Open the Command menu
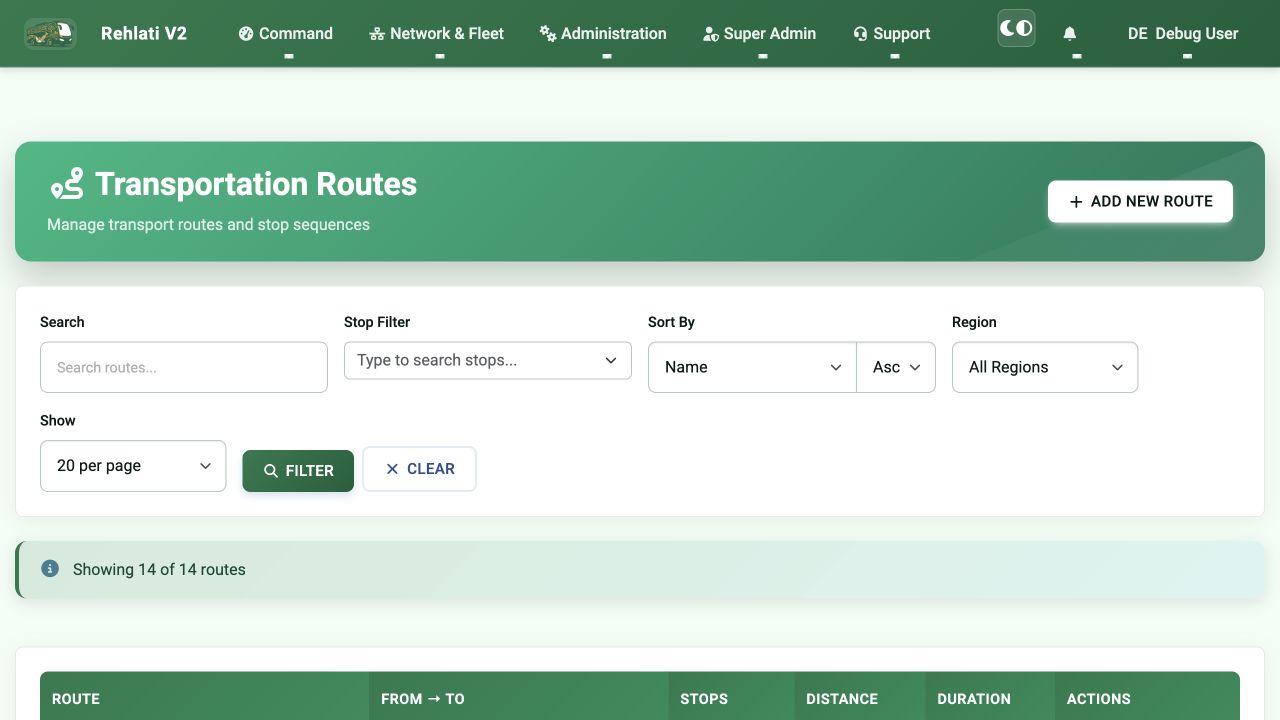 coord(286,33)
